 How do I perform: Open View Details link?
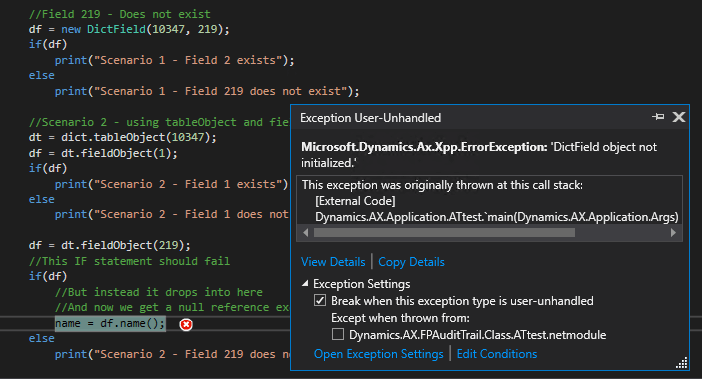333,262
